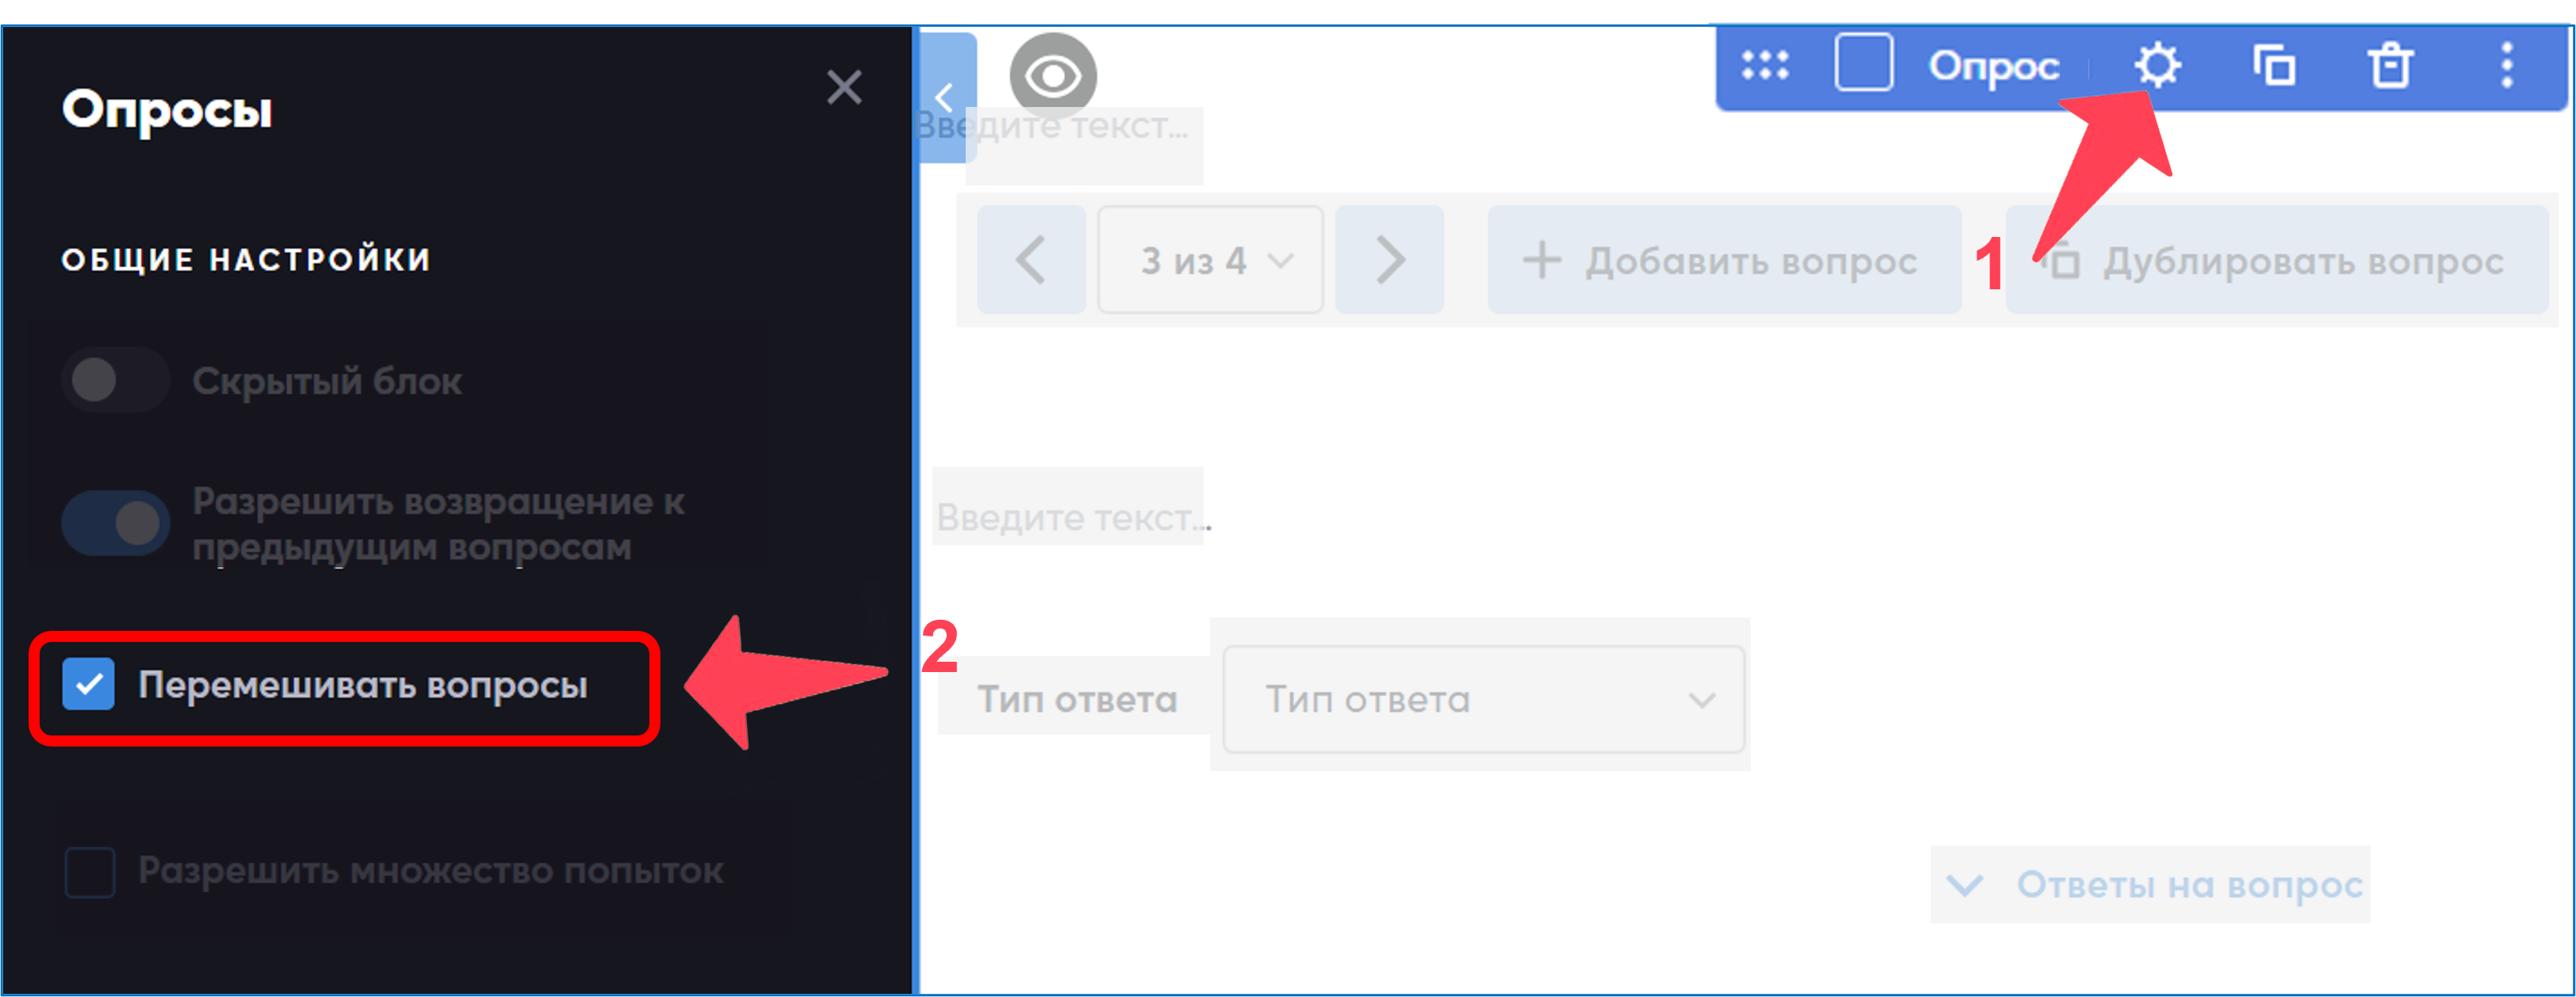Open the 3 из 4 question dropdown
The width and height of the screenshot is (2576, 997).
pyautogui.click(x=1210, y=260)
